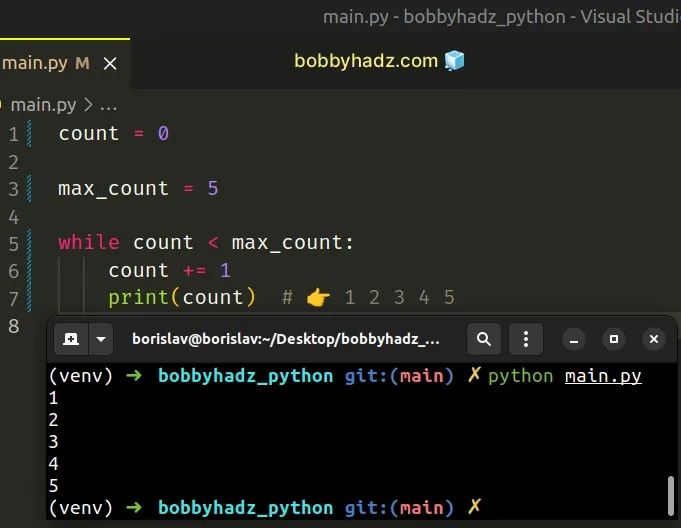Click the '1 2 3 4 5' comment text
This screenshot has width=681, height=528.
(x=400, y=298)
